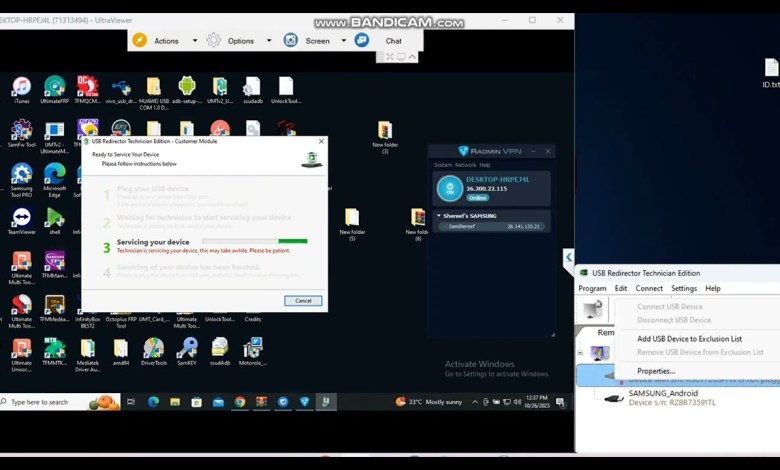Click the IP address 26.200.22.115 in Radmin VPN
Image resolution: width=780 pixels, height=470 pixels.
click(x=487, y=188)
